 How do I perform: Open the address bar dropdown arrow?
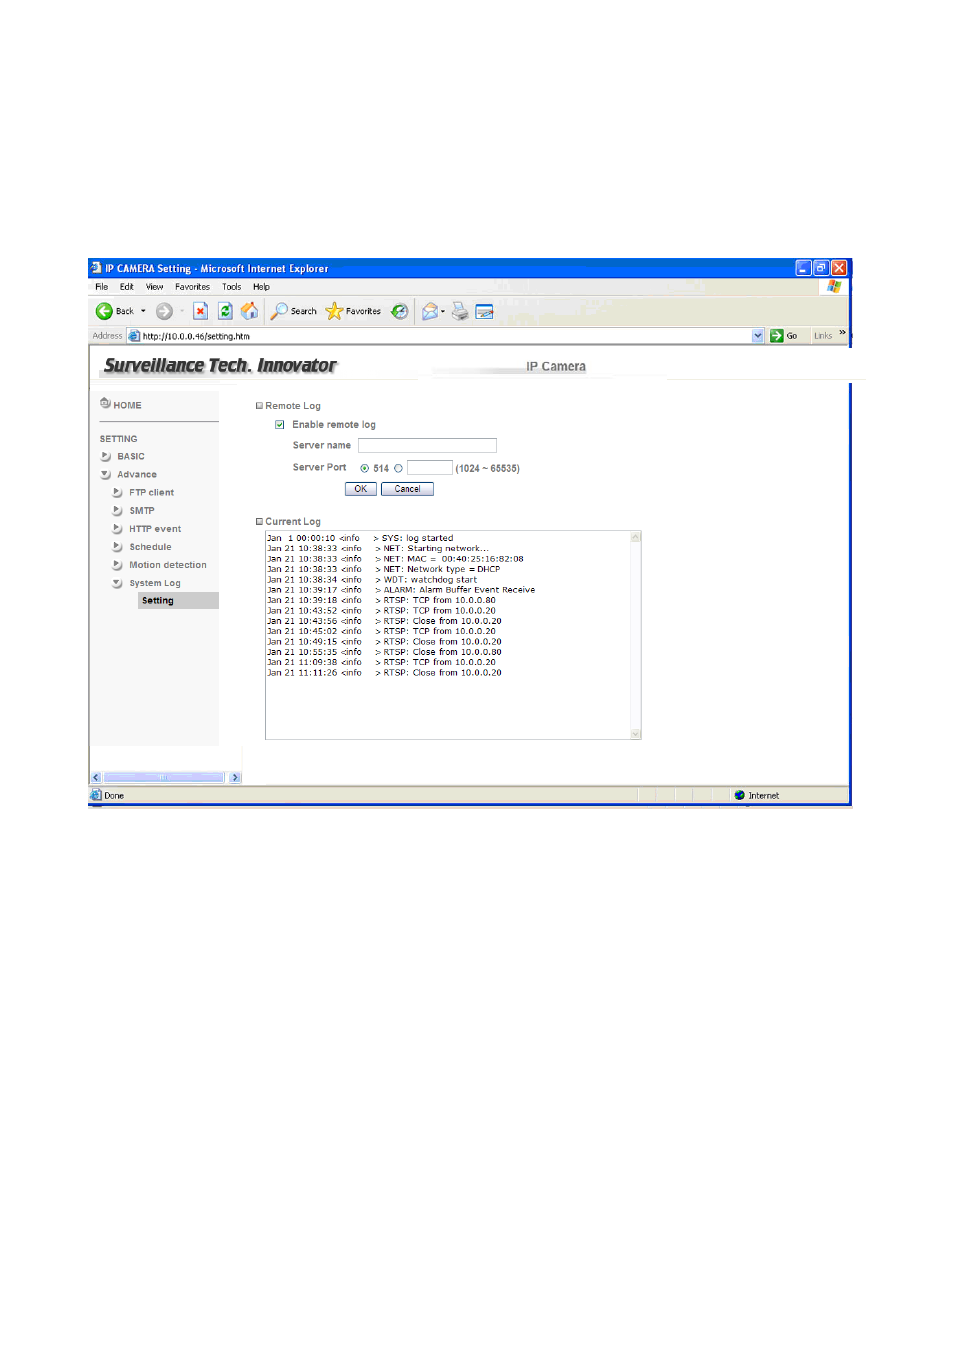tap(758, 336)
